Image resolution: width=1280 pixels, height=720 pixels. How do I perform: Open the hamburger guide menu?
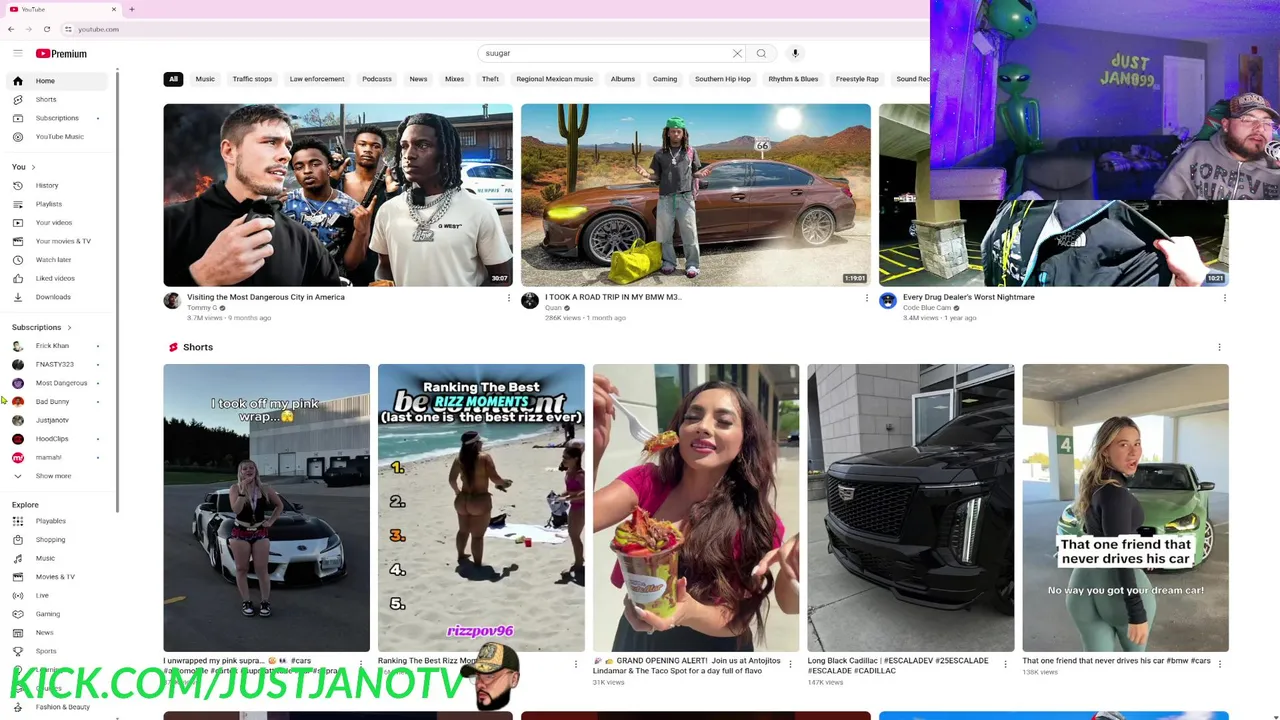point(17,53)
